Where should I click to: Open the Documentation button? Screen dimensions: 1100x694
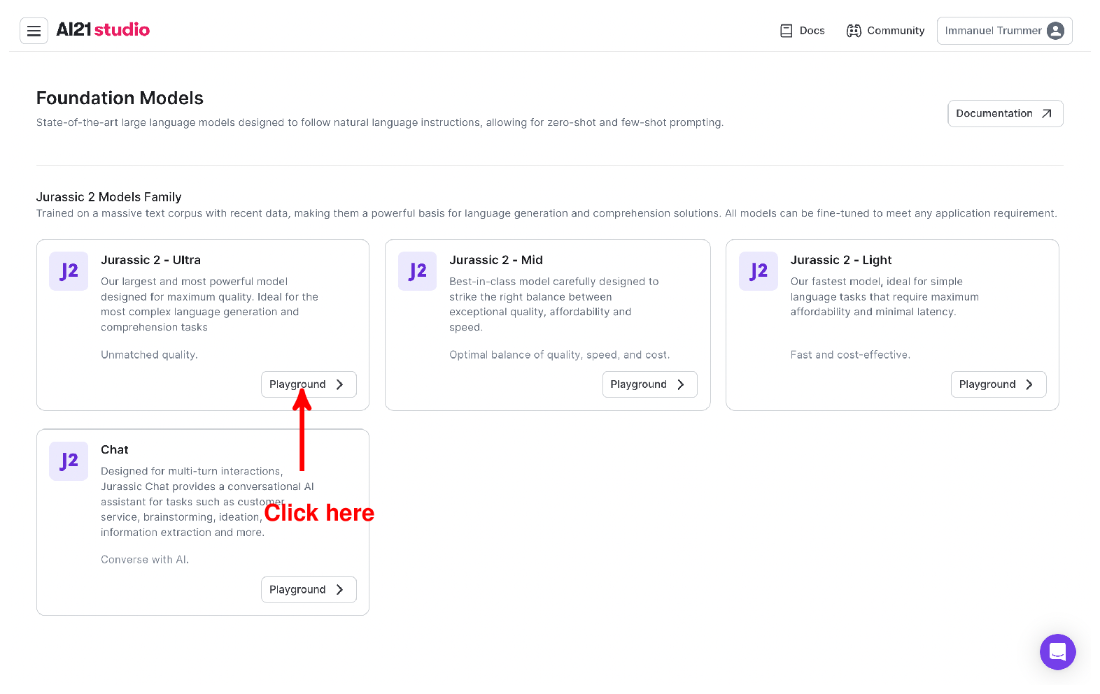[x=1005, y=114]
